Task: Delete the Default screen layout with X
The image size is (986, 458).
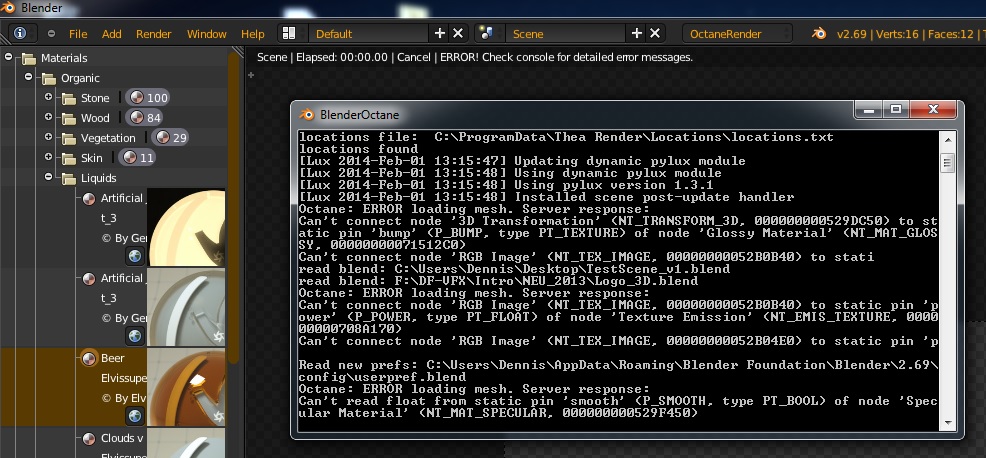Action: click(x=458, y=33)
